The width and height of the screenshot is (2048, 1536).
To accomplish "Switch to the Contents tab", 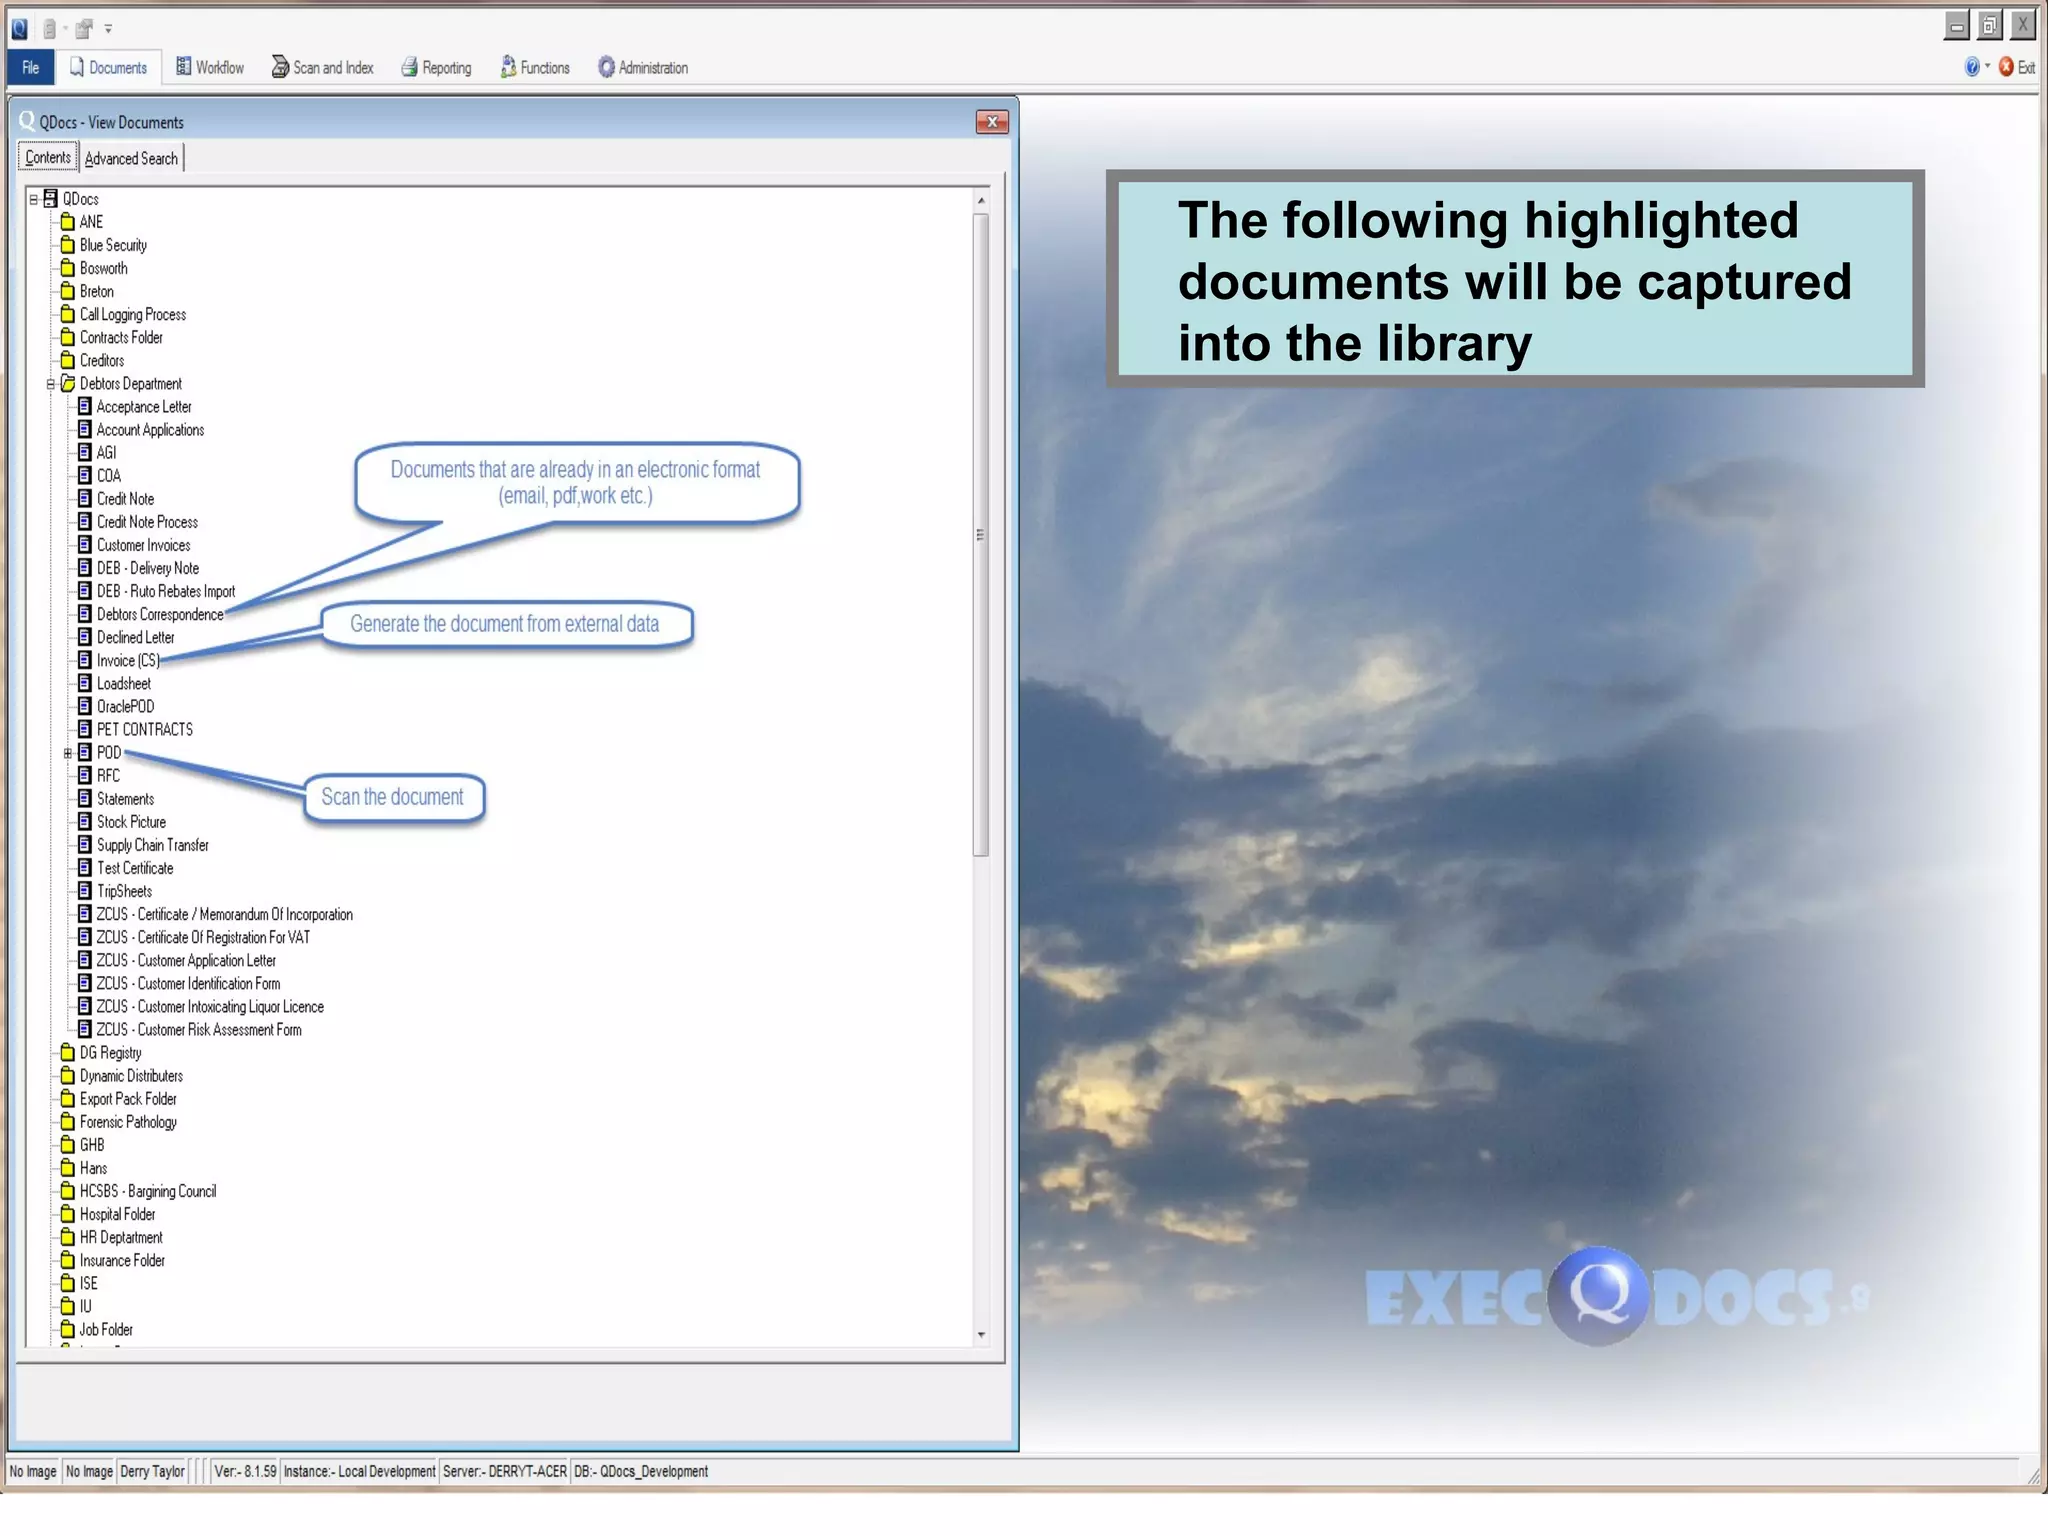I will point(48,157).
